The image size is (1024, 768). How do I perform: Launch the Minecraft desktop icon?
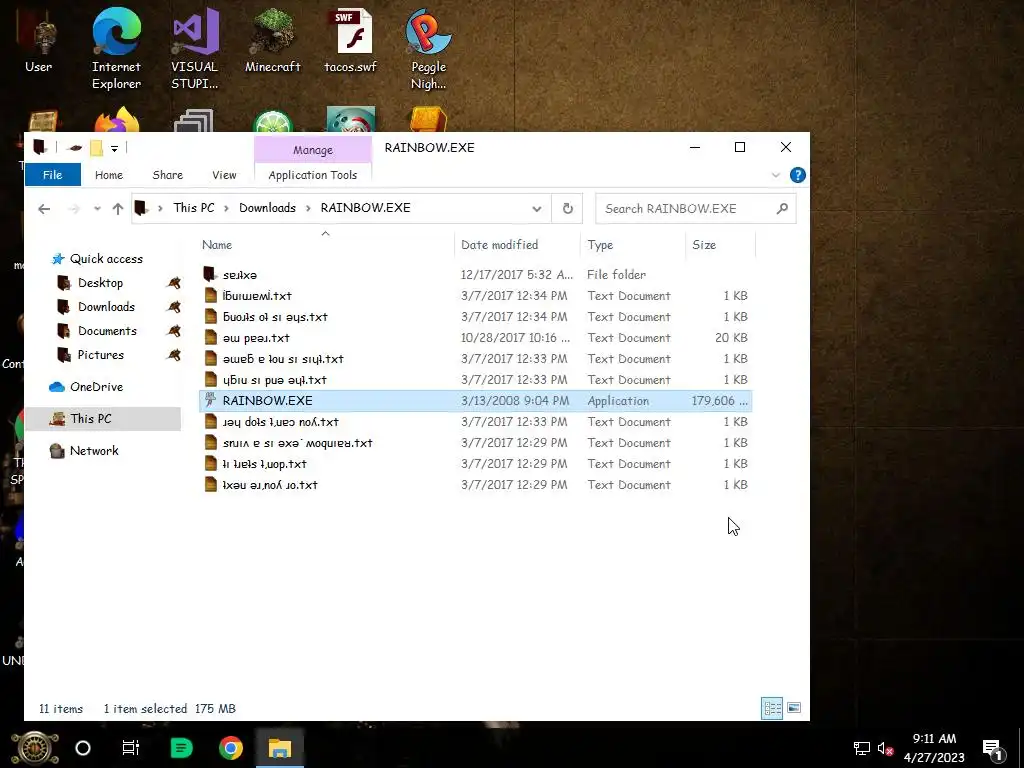pyautogui.click(x=272, y=40)
